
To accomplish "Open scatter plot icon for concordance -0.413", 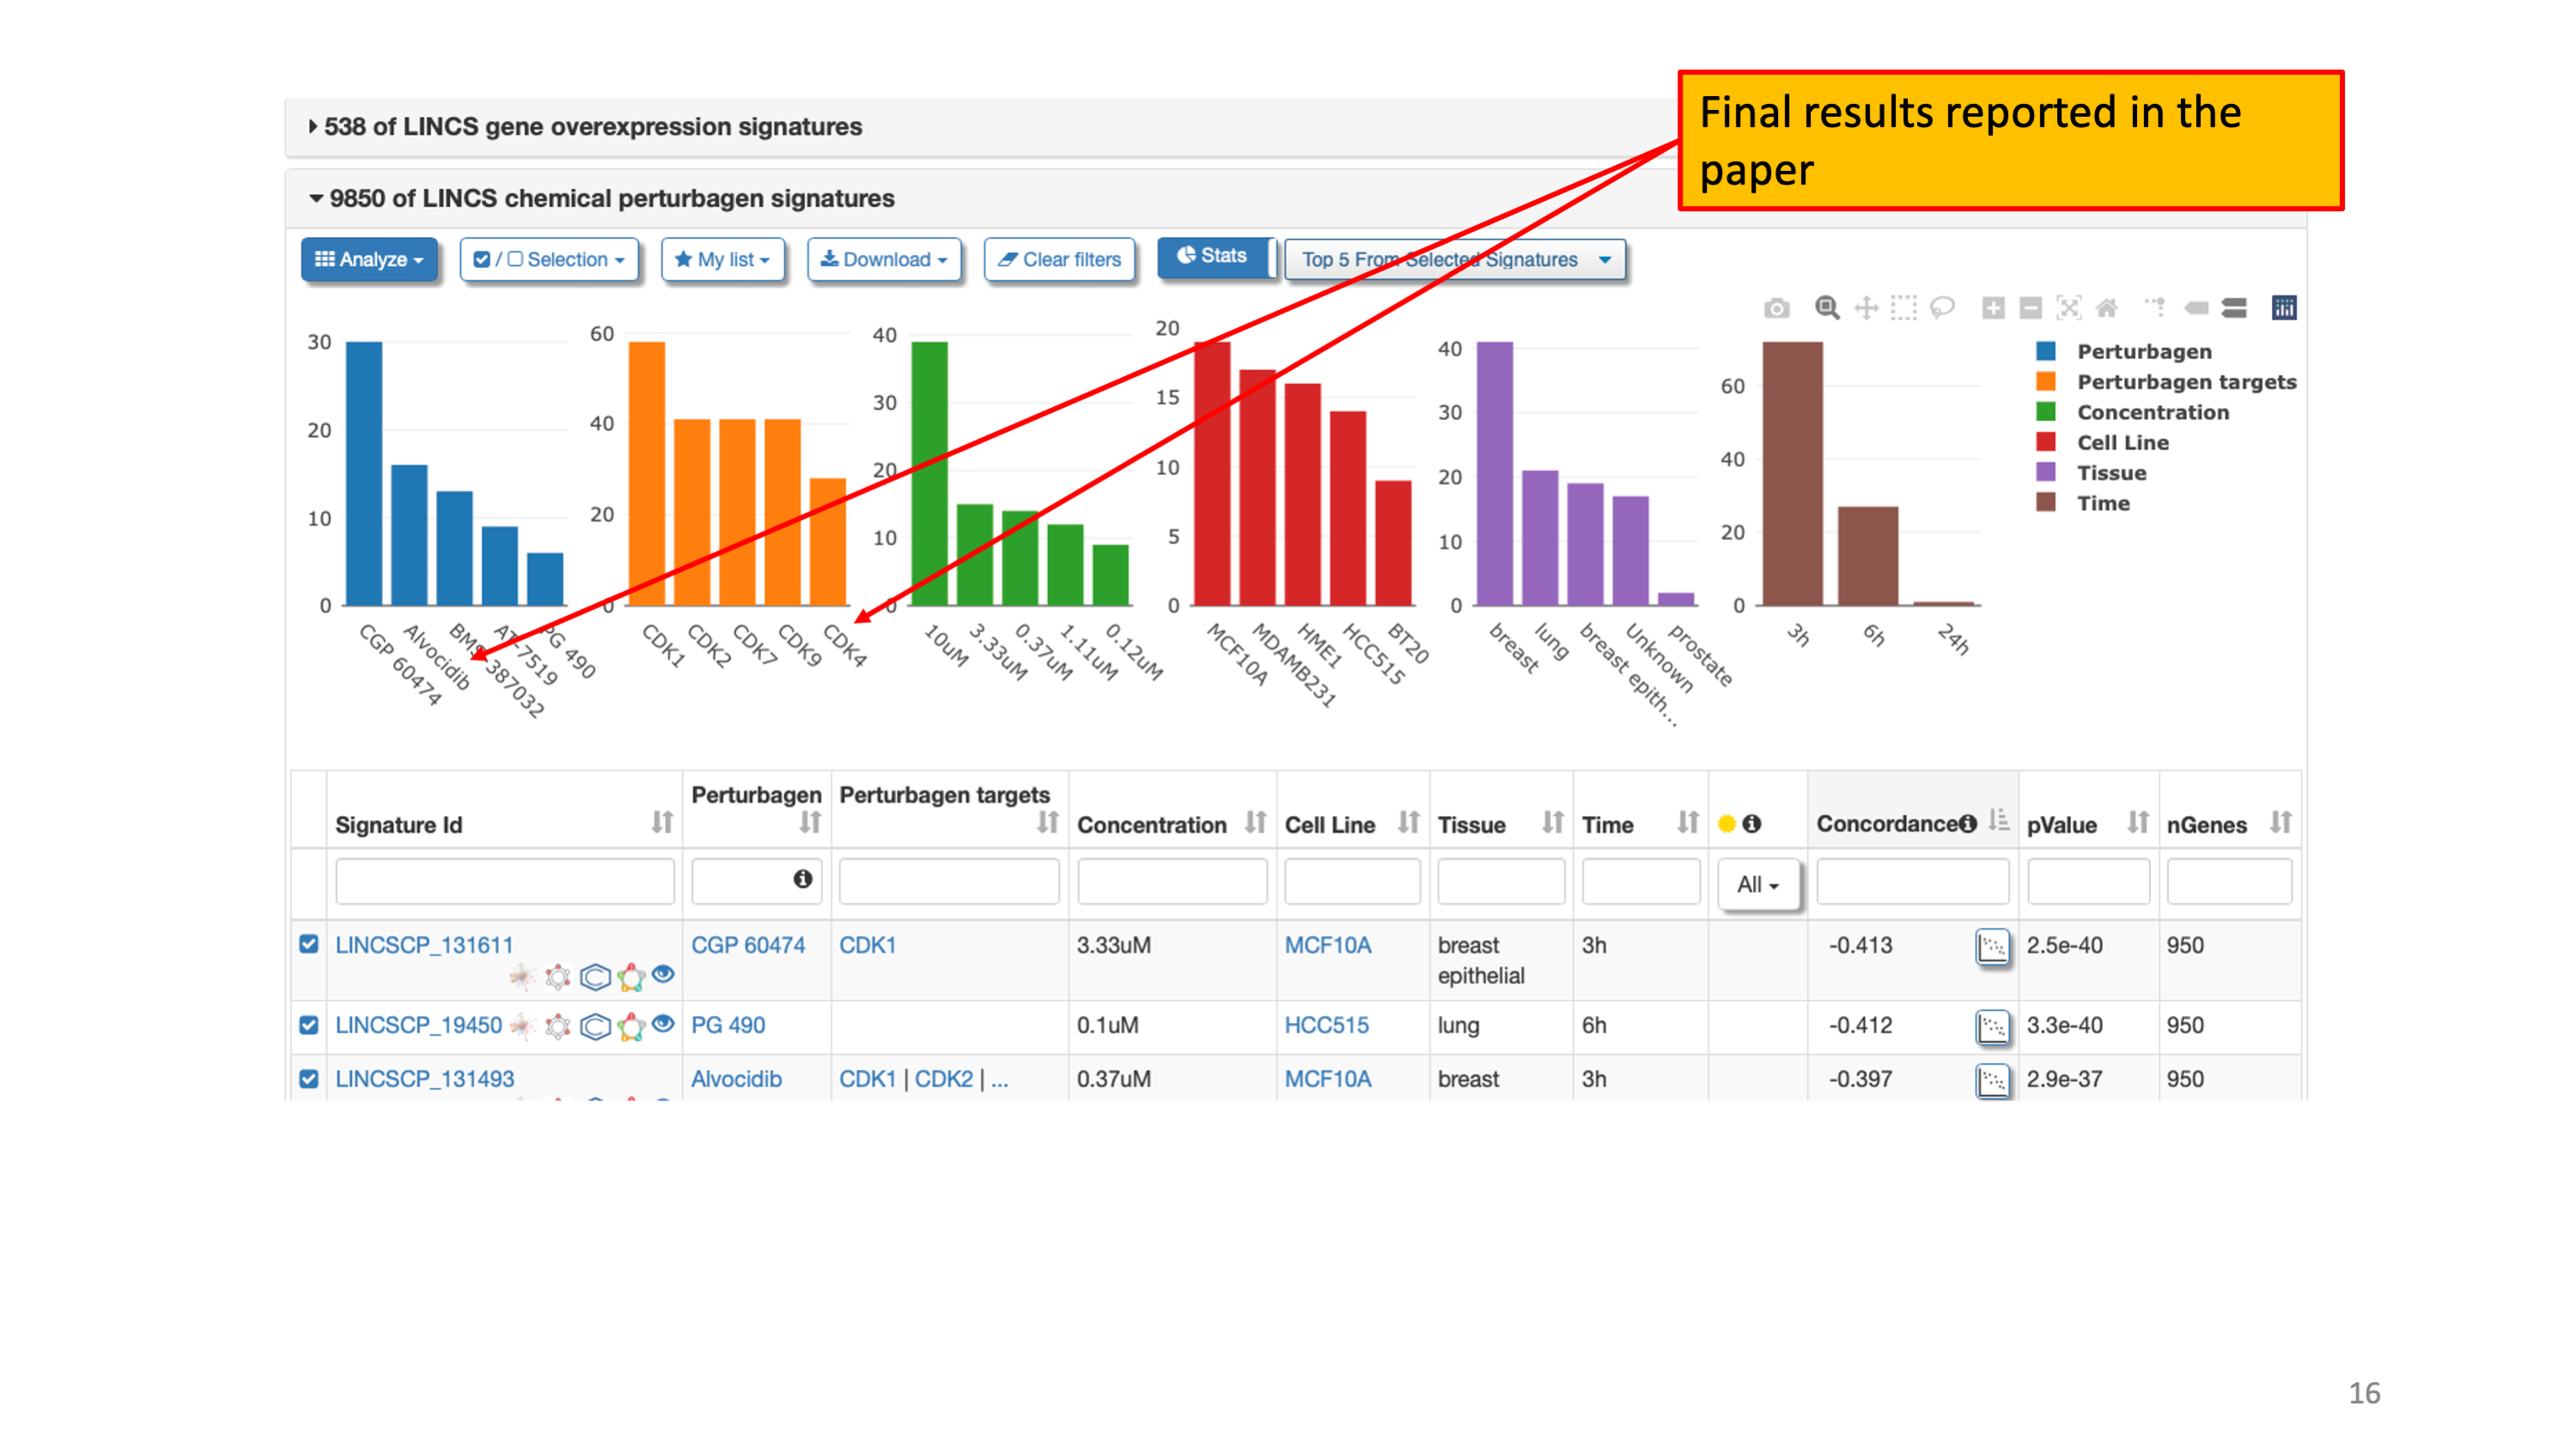I will click(x=1992, y=946).
